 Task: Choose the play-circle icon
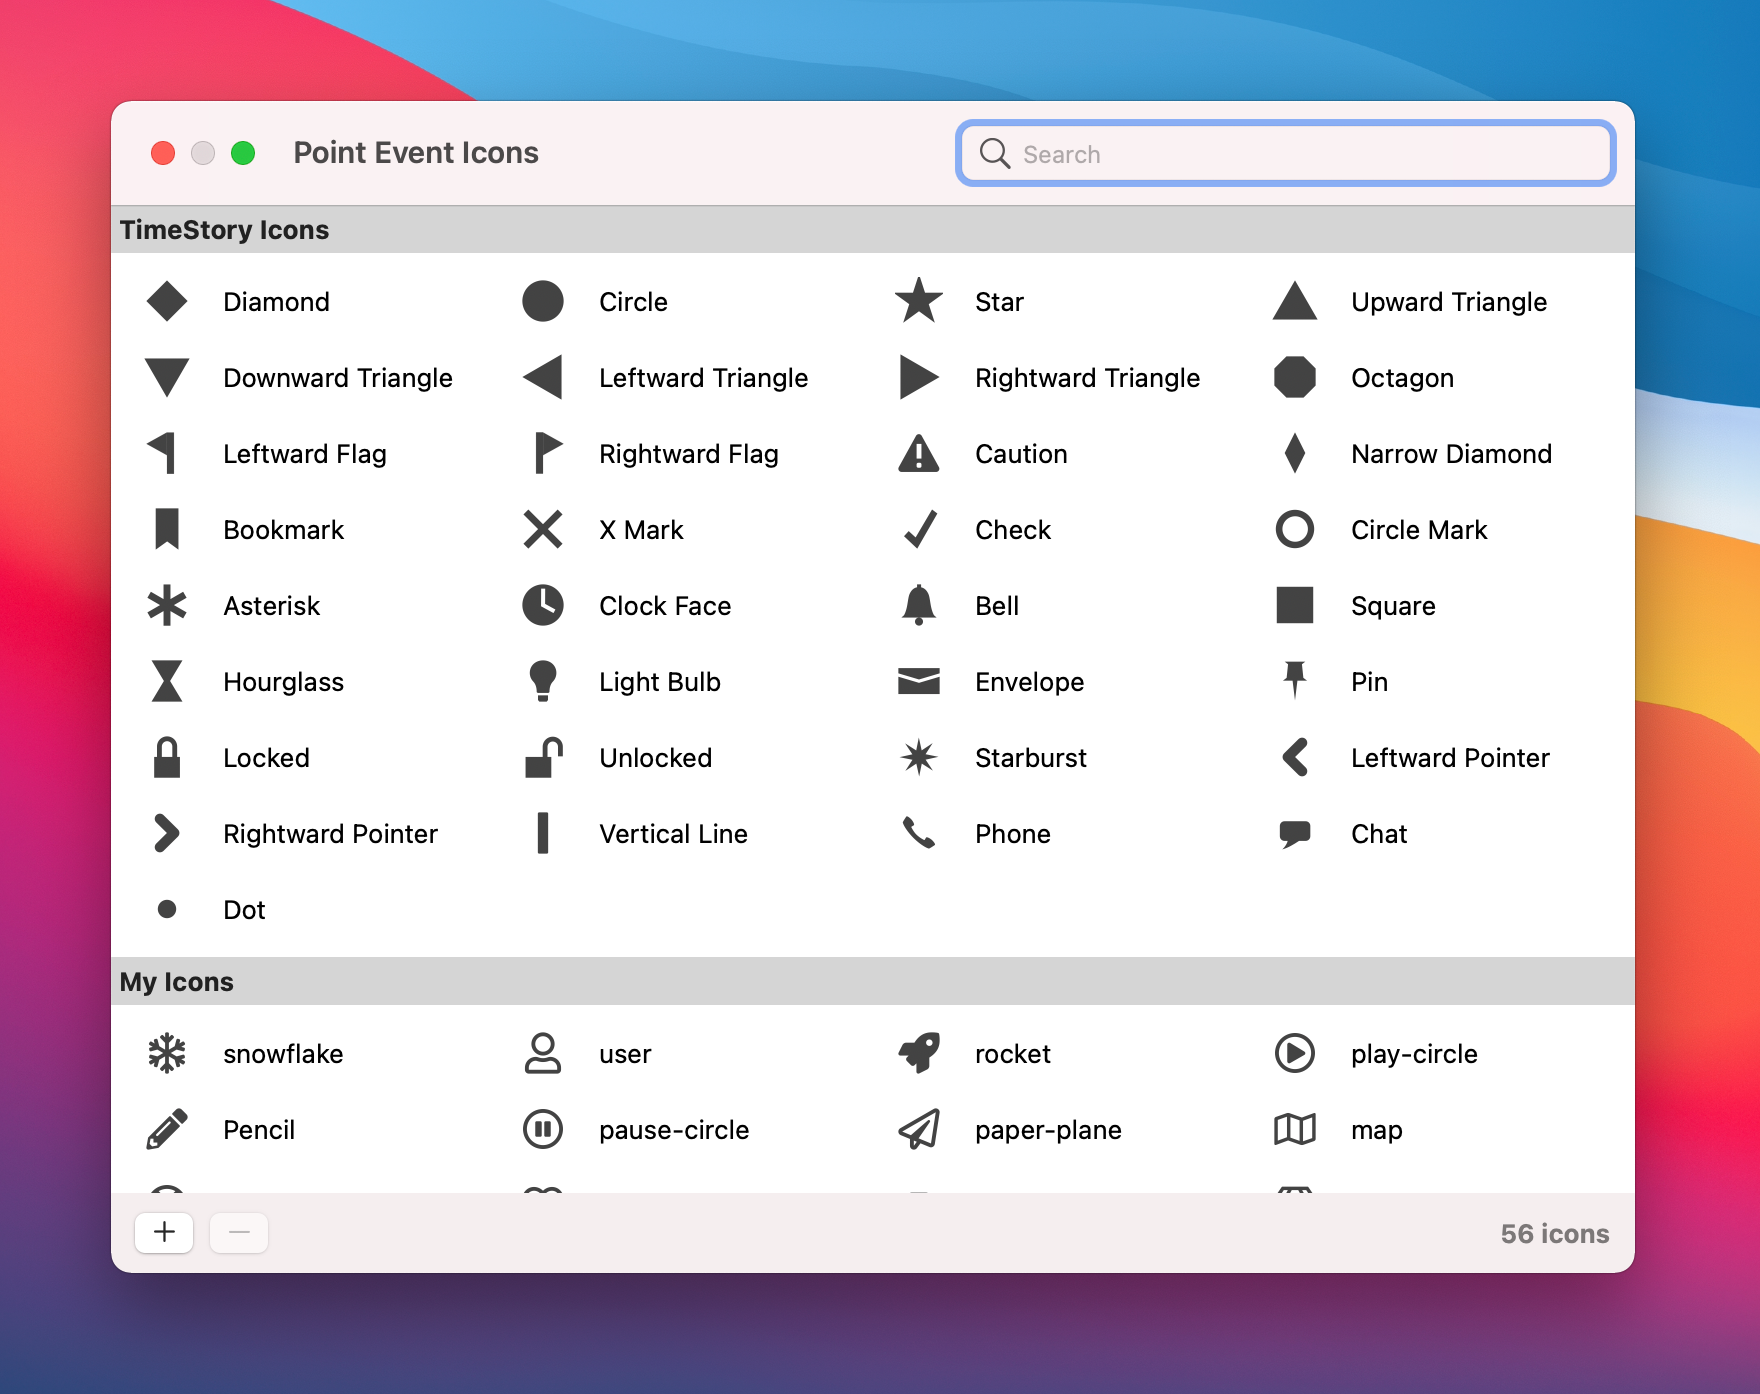tap(1294, 1053)
